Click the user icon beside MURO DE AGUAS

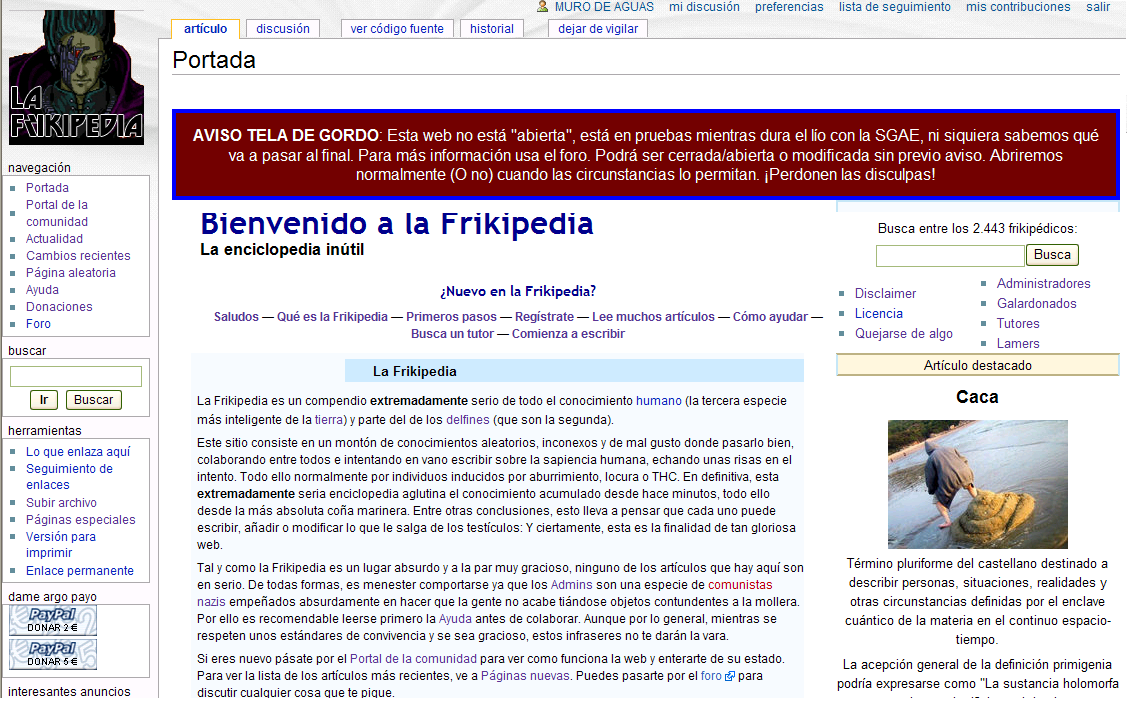(542, 7)
